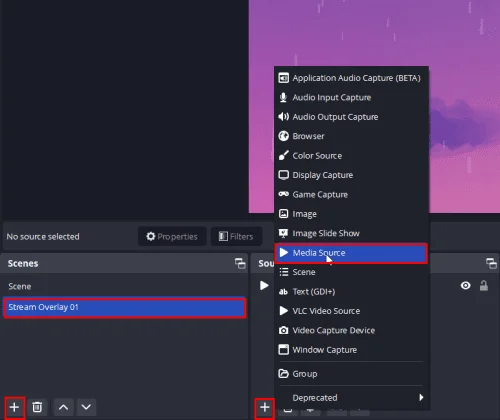Add a Browser source
The image size is (500, 420).
coord(351,136)
